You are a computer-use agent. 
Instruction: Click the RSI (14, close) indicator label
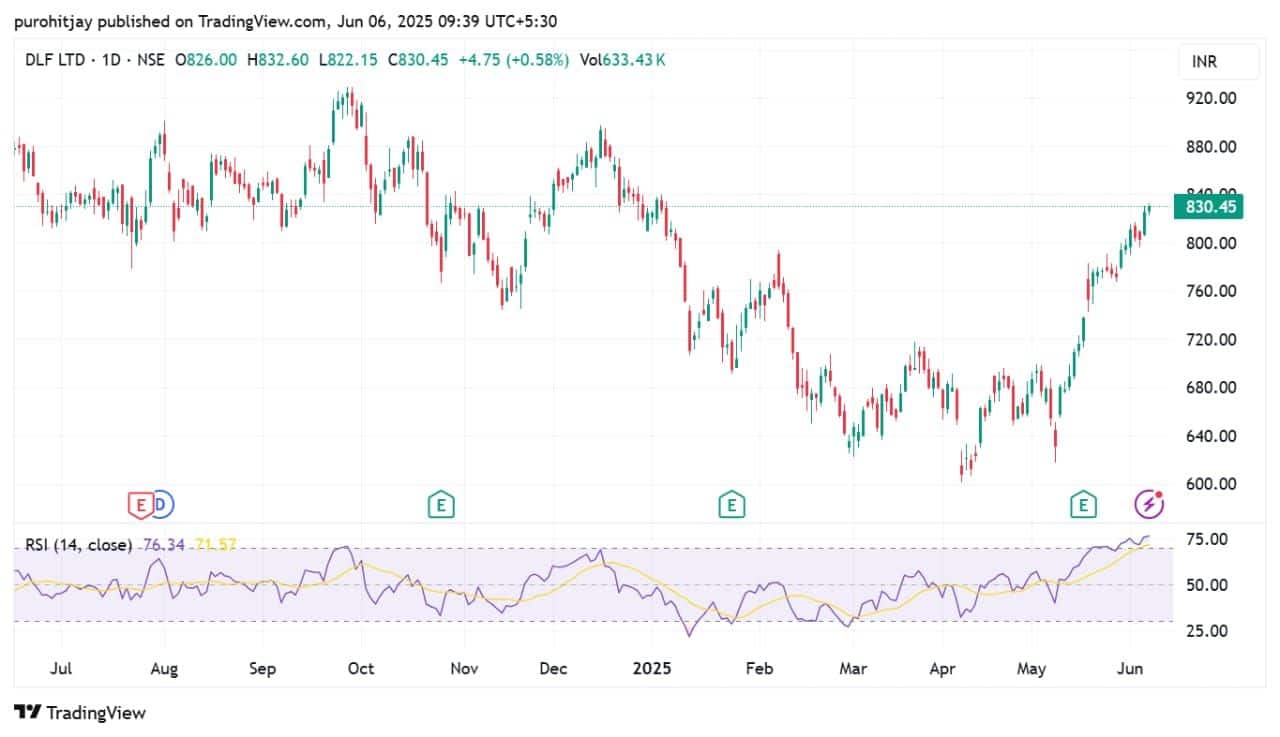79,545
